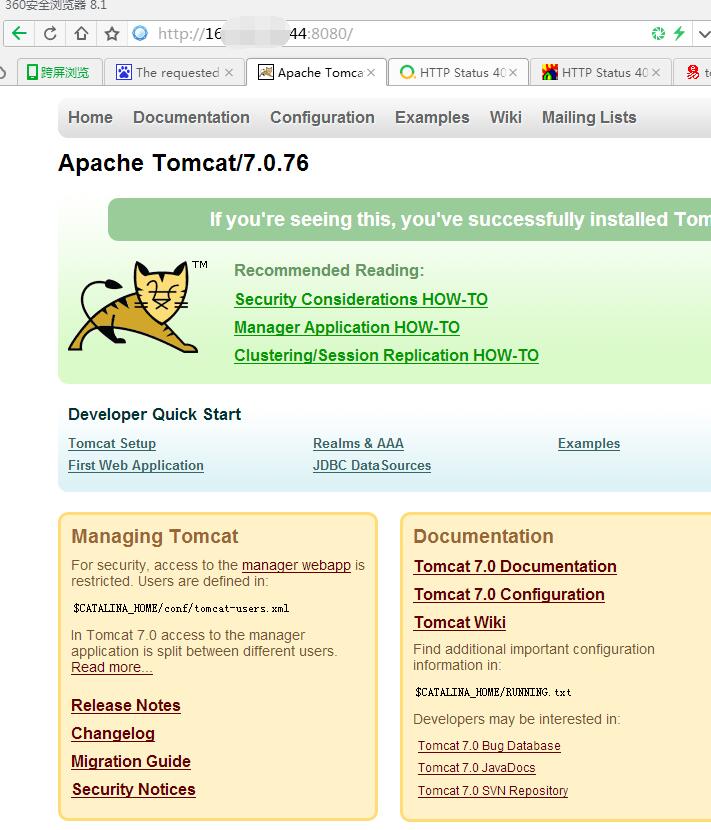Open the browser home page icon

(x=81, y=34)
